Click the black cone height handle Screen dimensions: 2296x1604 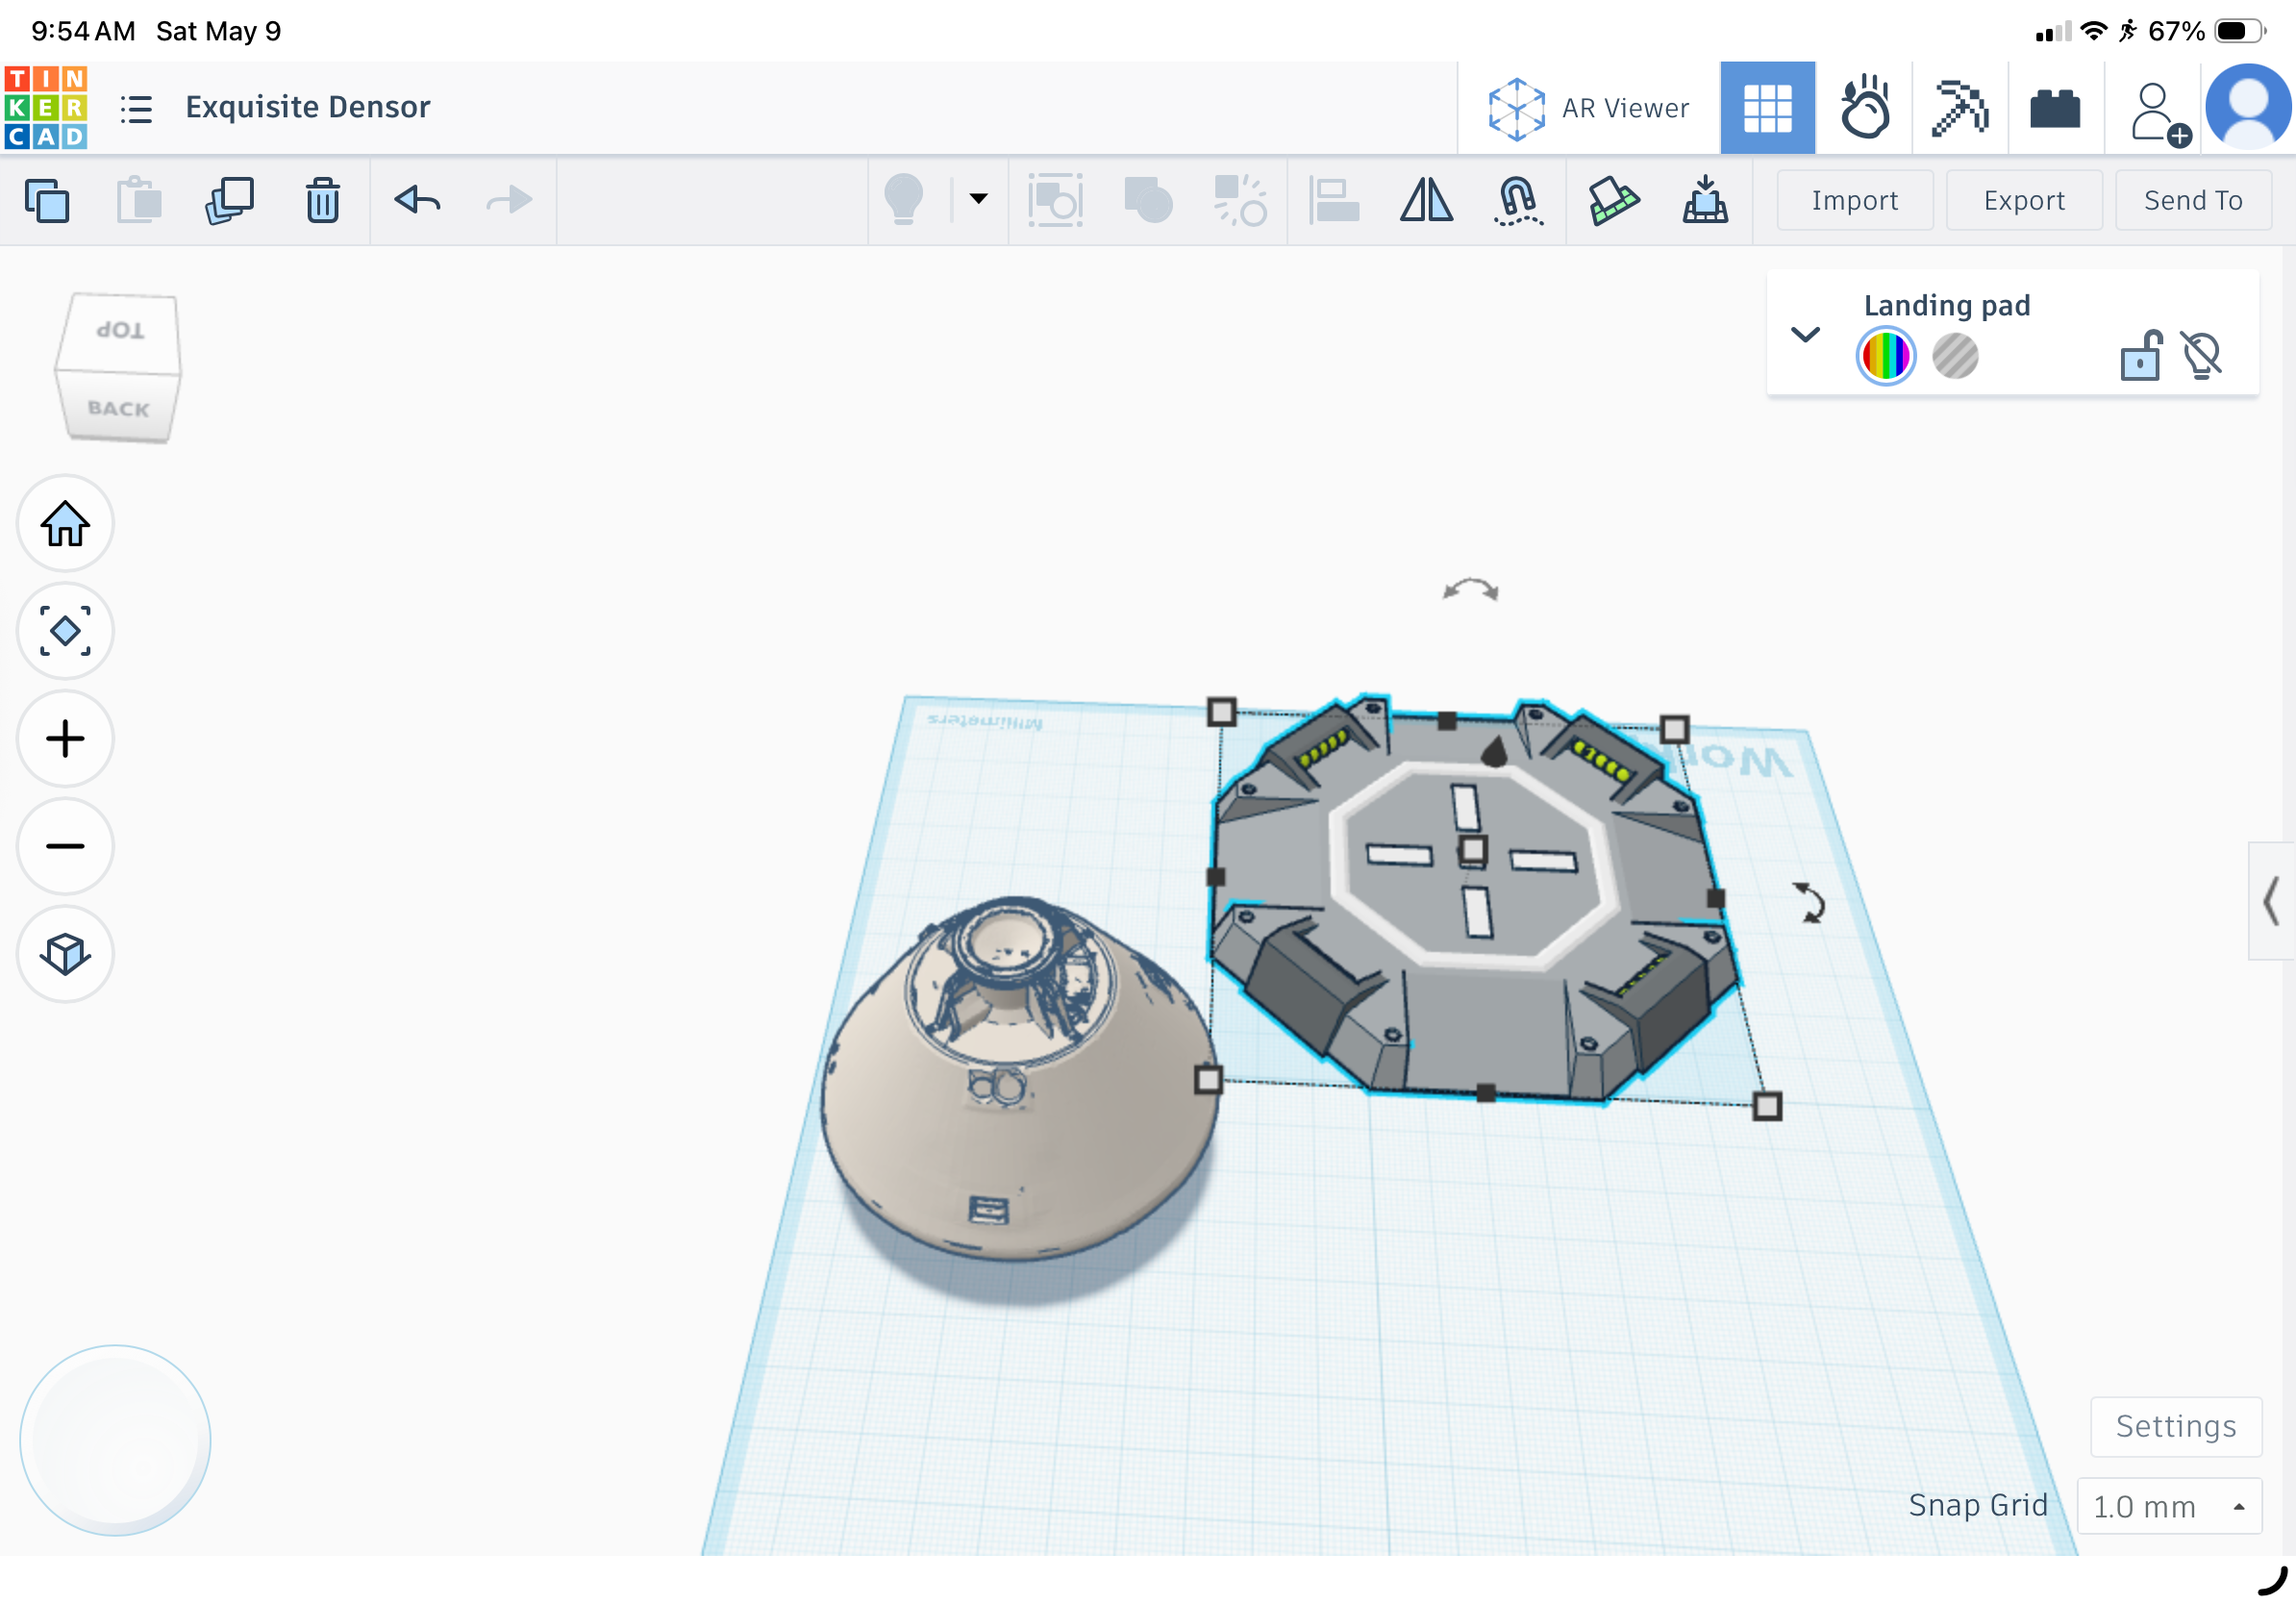[1493, 751]
